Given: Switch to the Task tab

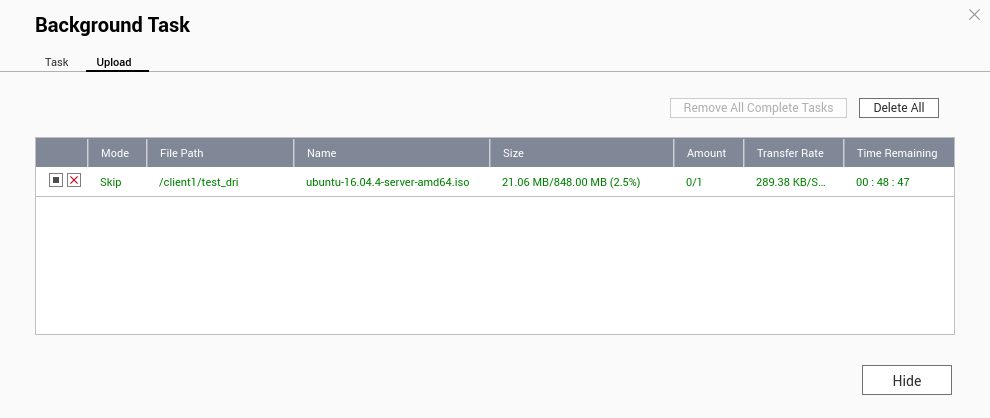Looking at the screenshot, I should point(57,62).
